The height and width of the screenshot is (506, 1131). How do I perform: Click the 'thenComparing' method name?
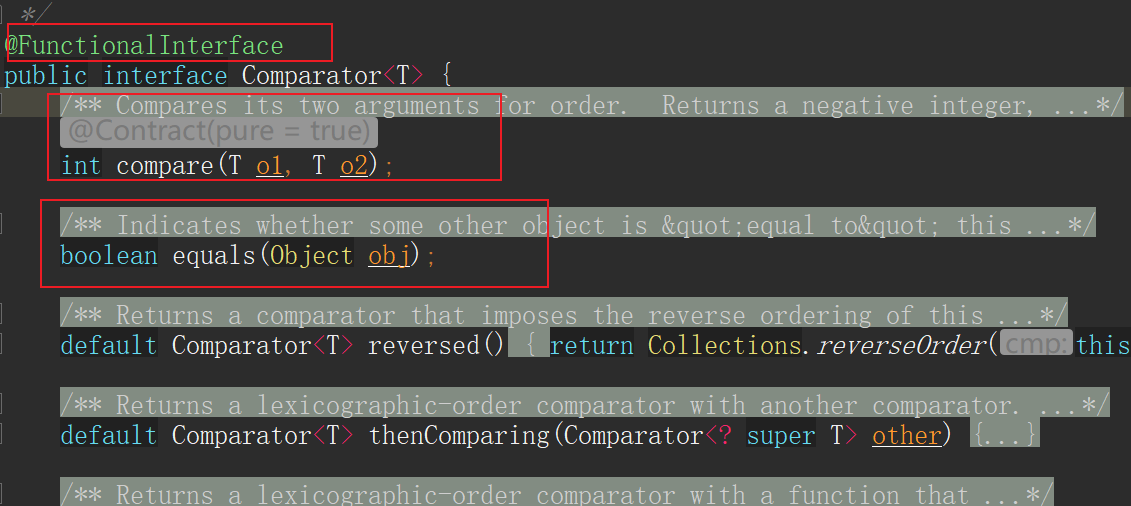pos(459,435)
